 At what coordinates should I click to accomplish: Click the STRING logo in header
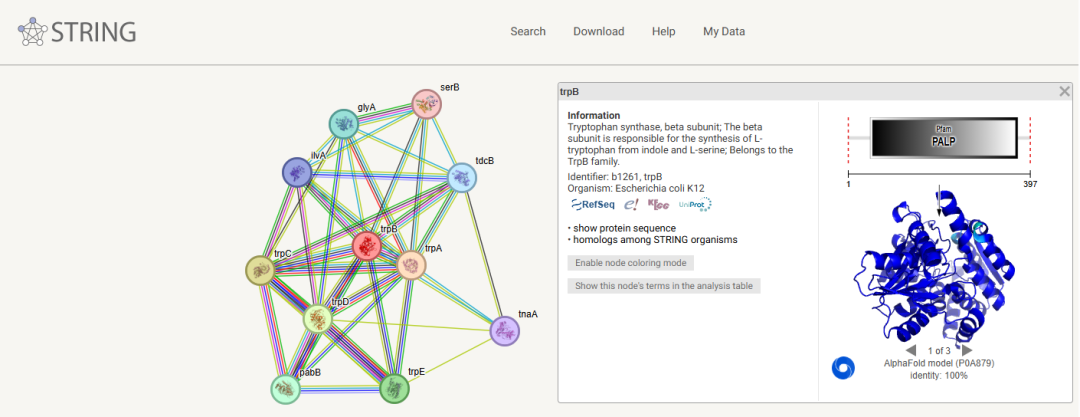click(x=77, y=32)
